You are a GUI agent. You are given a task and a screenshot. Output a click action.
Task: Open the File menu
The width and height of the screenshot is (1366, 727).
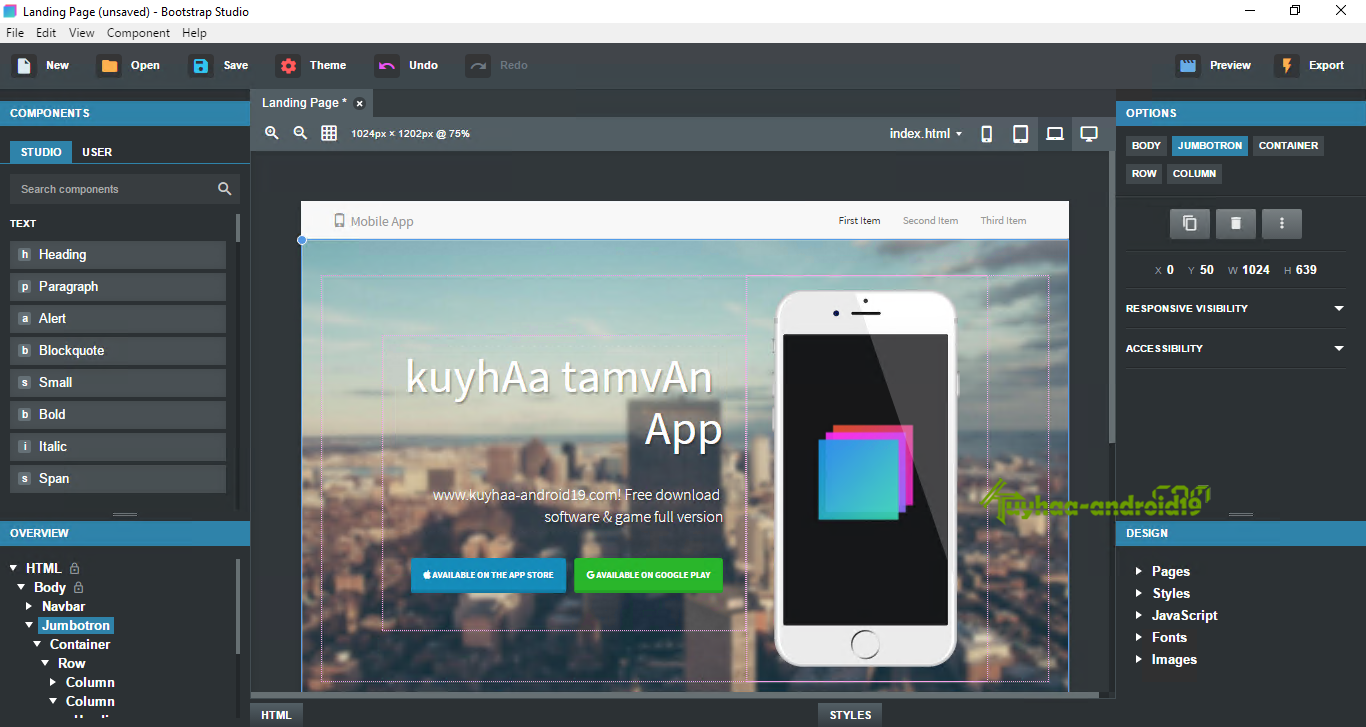click(x=15, y=33)
